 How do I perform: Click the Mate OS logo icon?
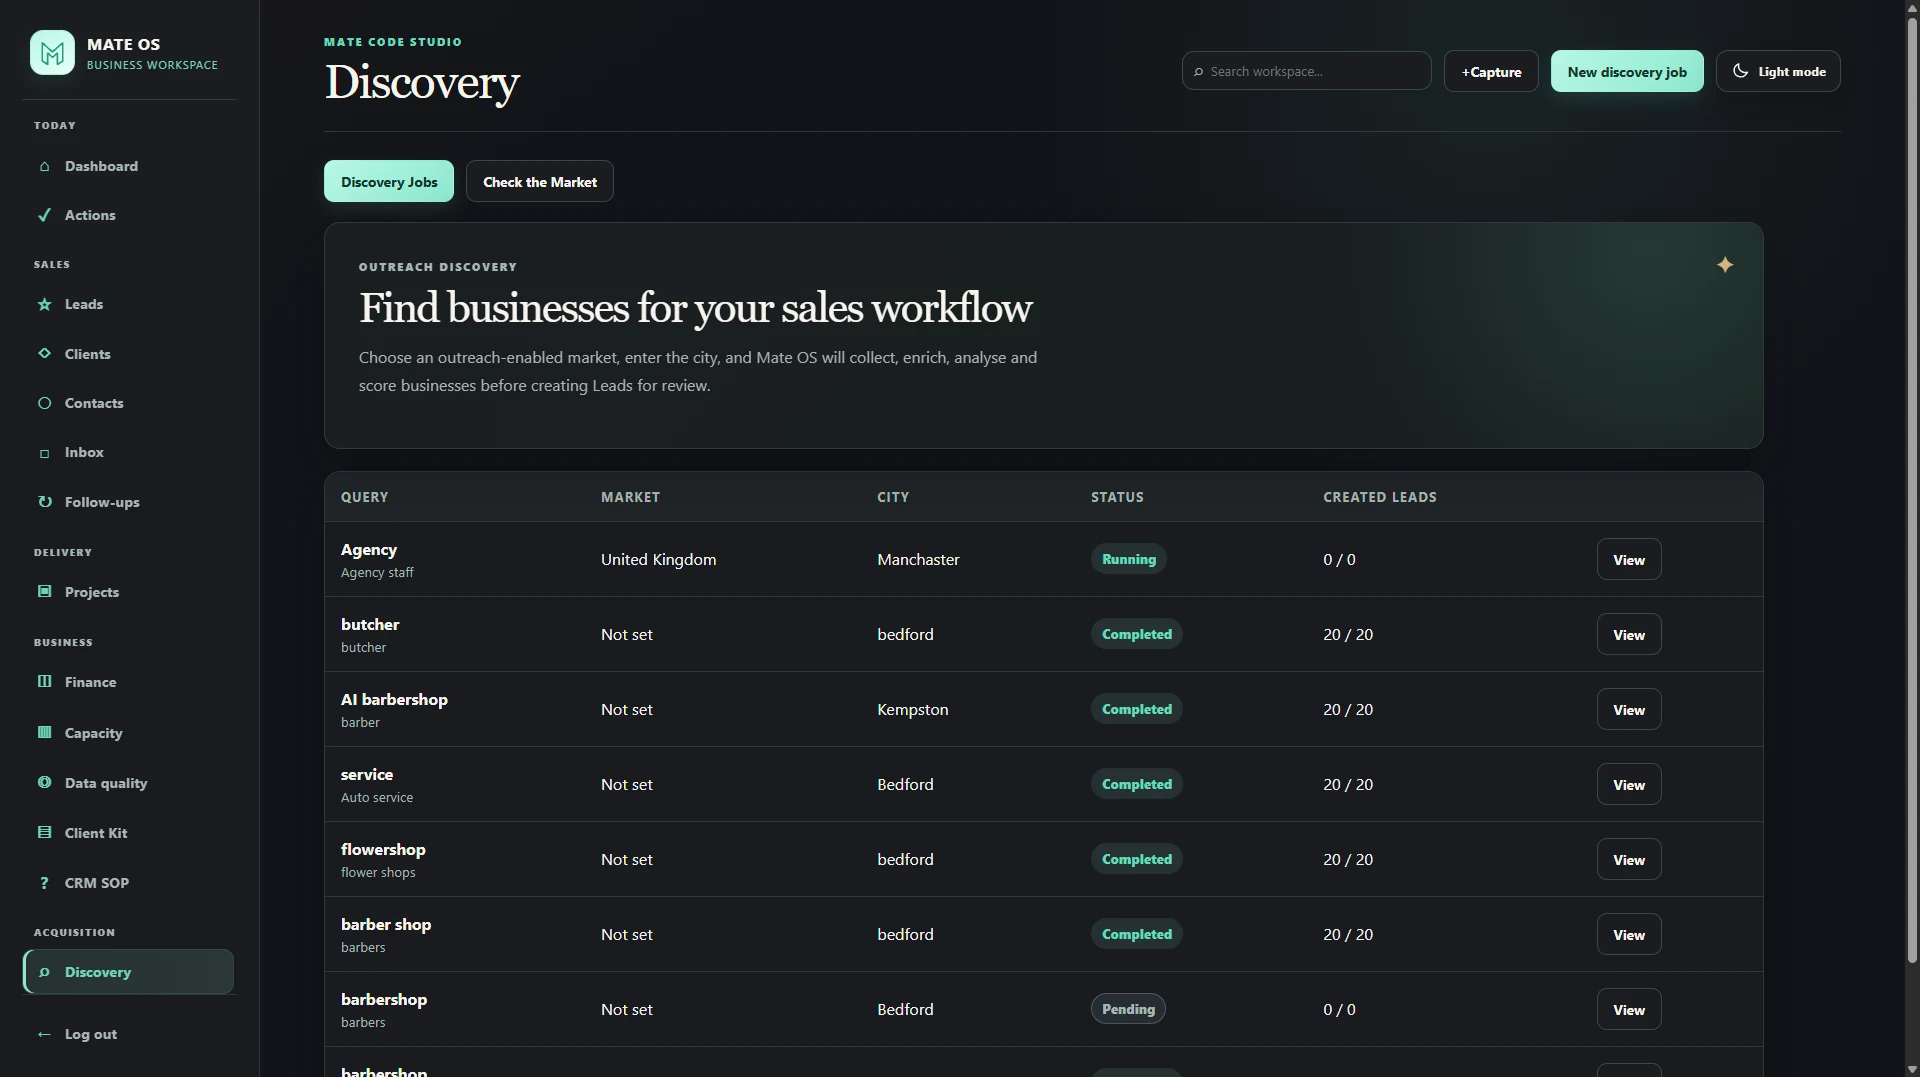click(52, 53)
